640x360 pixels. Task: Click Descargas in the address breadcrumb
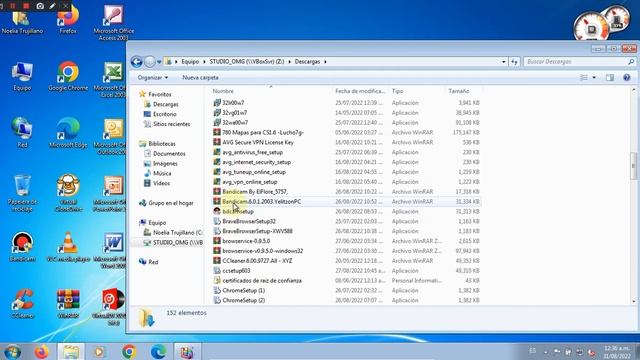pos(307,62)
